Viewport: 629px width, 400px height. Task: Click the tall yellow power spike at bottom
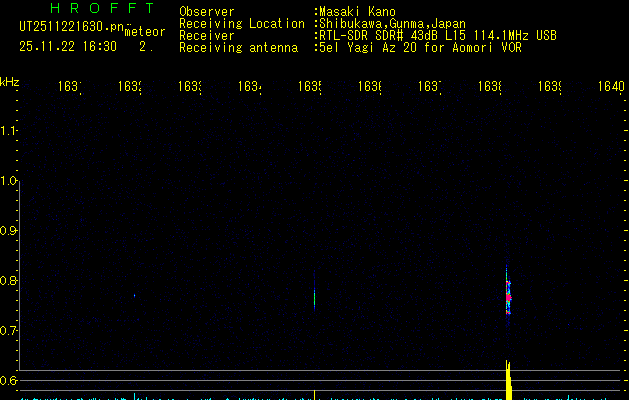[x=508, y=380]
